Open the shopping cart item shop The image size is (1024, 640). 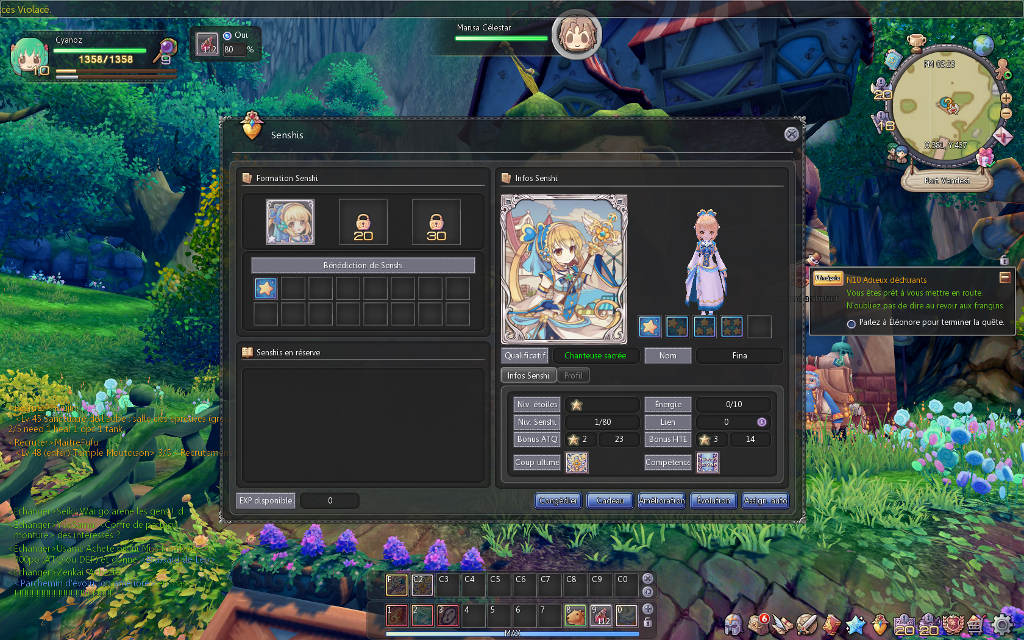click(976, 625)
